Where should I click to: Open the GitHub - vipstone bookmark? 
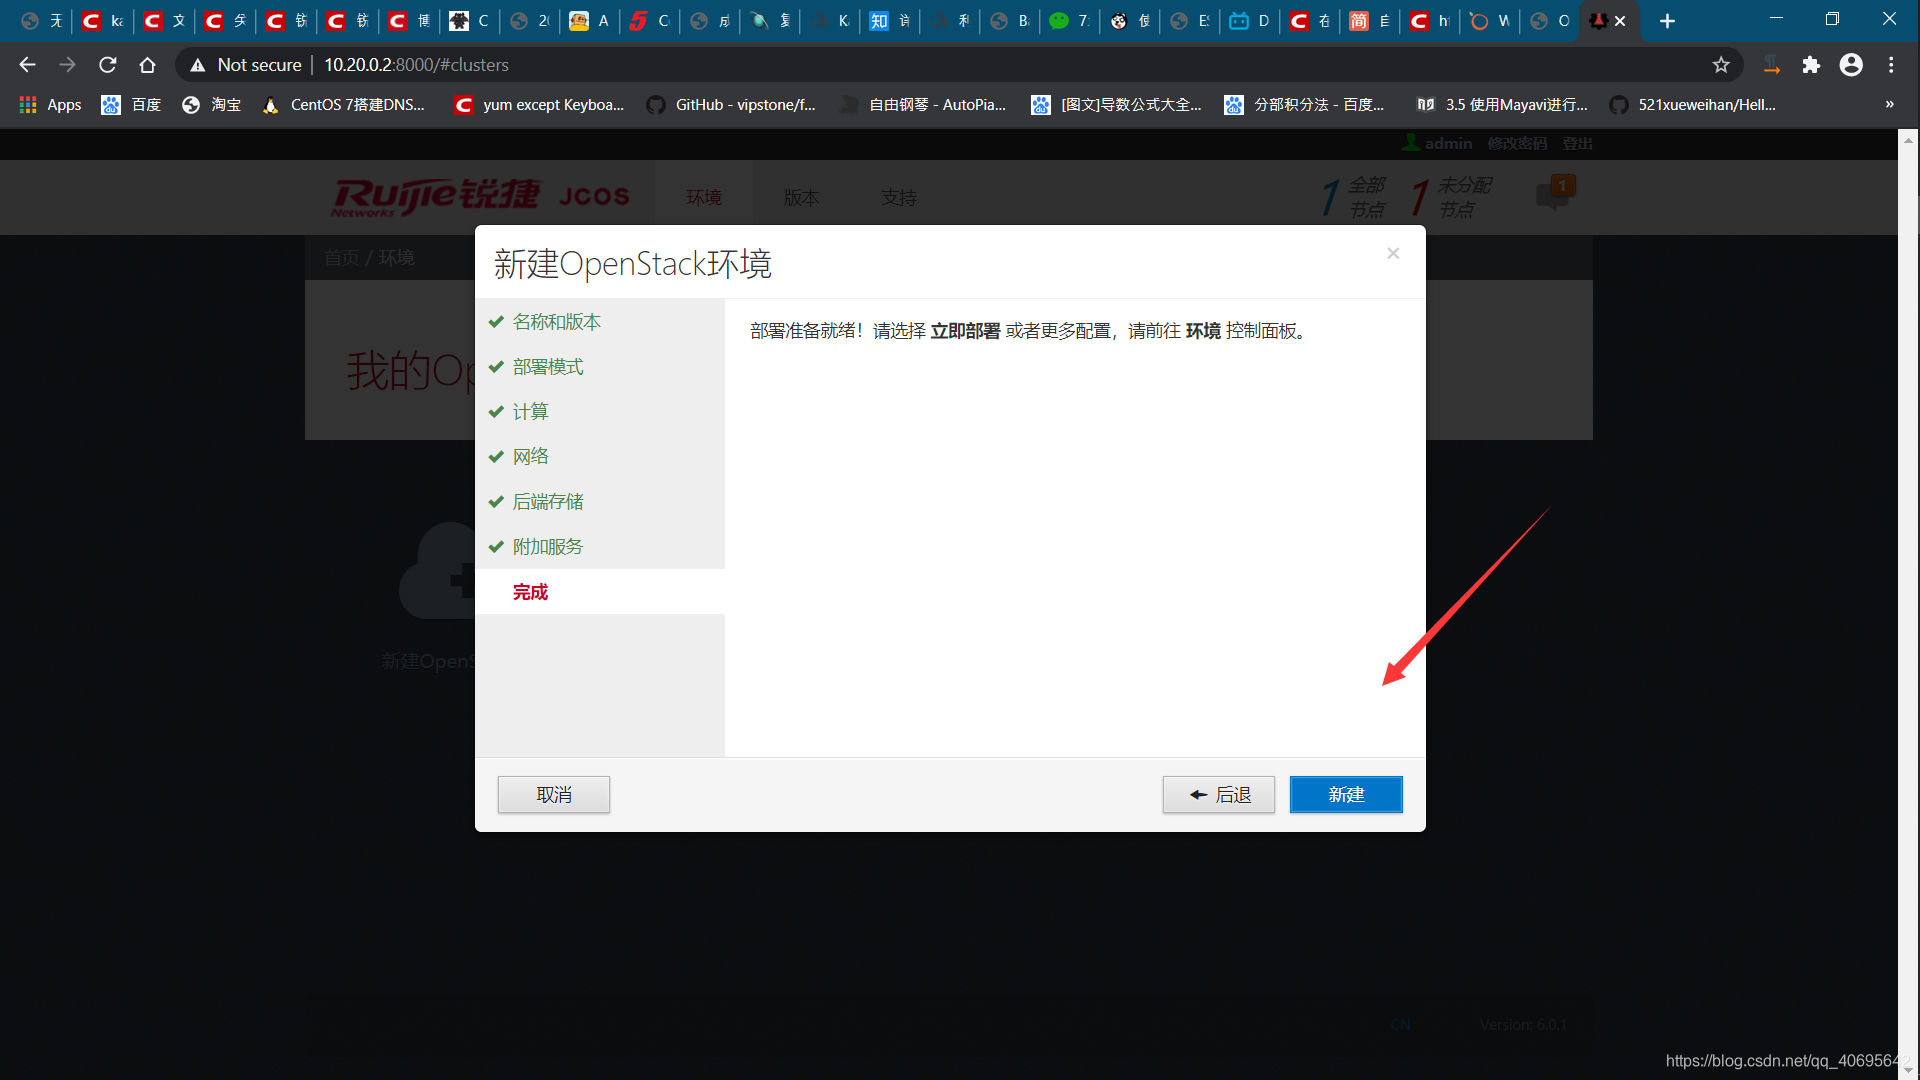pyautogui.click(x=731, y=105)
